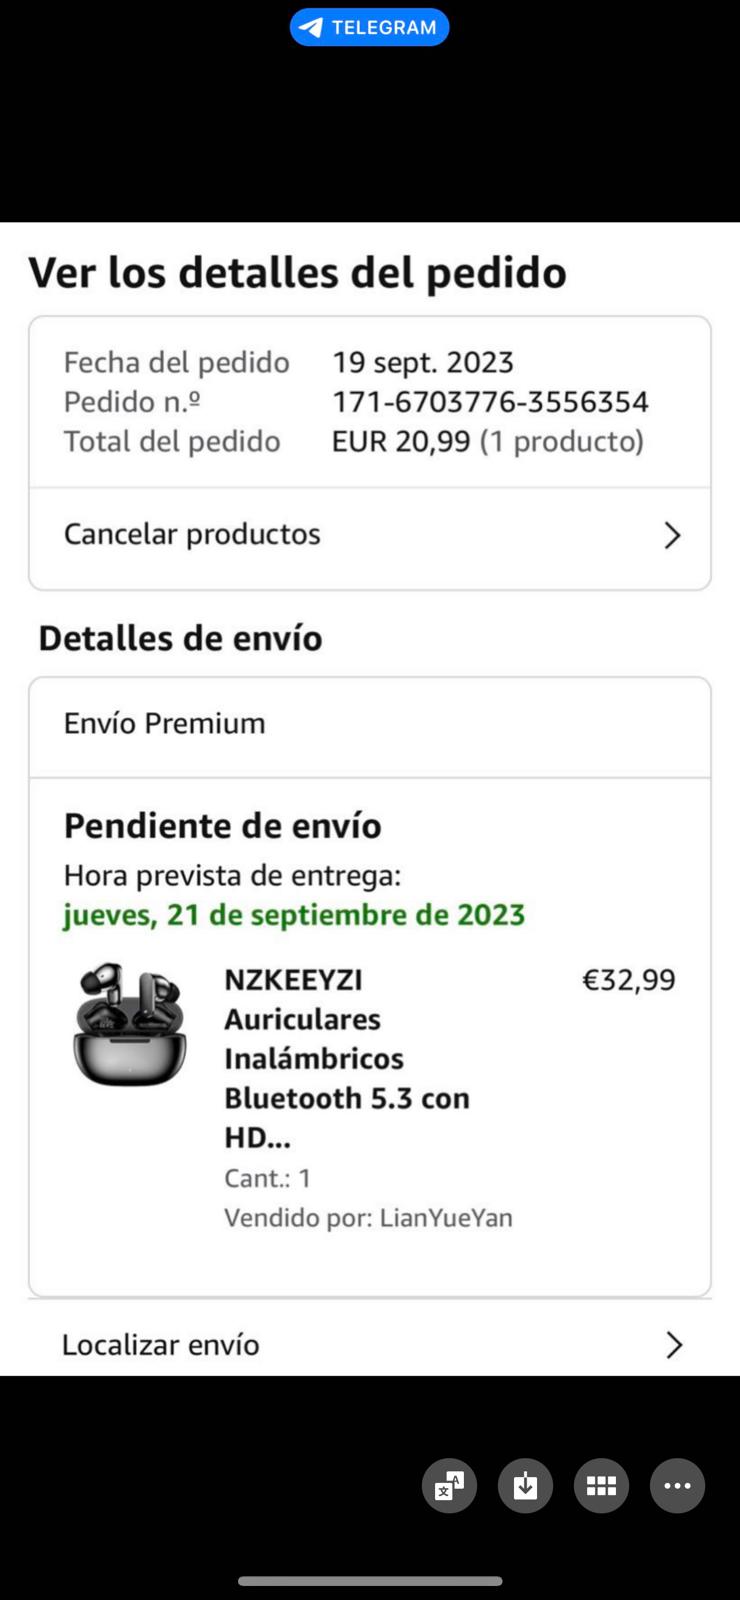Screen dimensions: 740x1600
Task: Open the grid view icon
Action: 601,1486
